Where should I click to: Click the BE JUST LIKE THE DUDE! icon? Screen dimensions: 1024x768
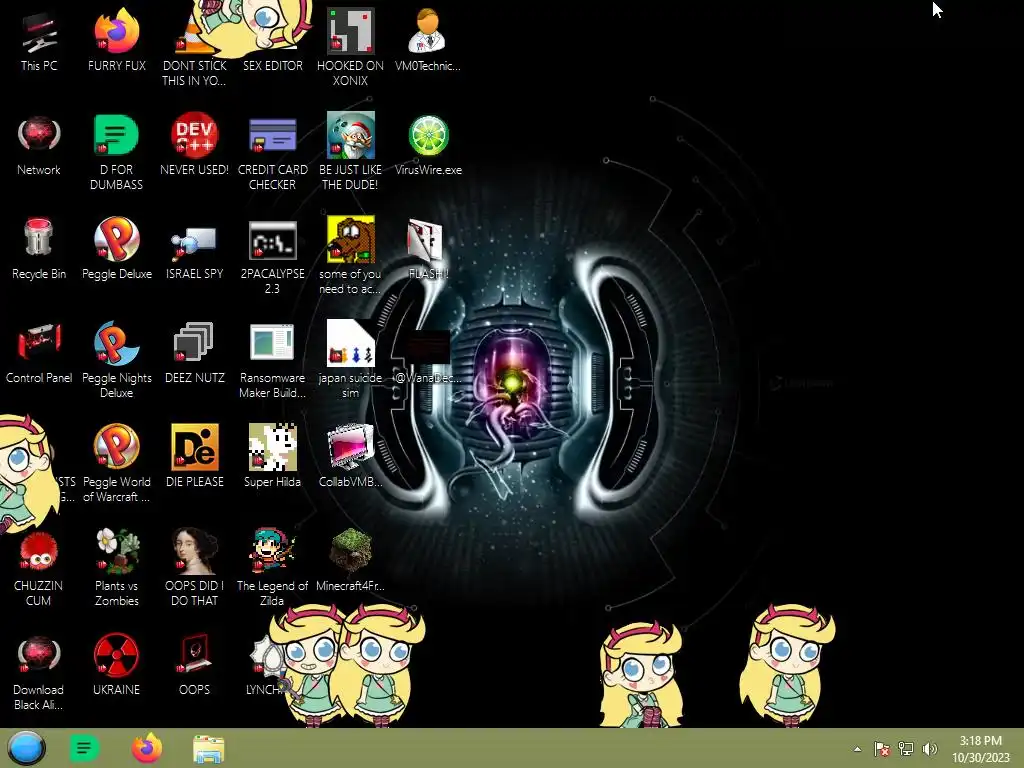point(350,152)
